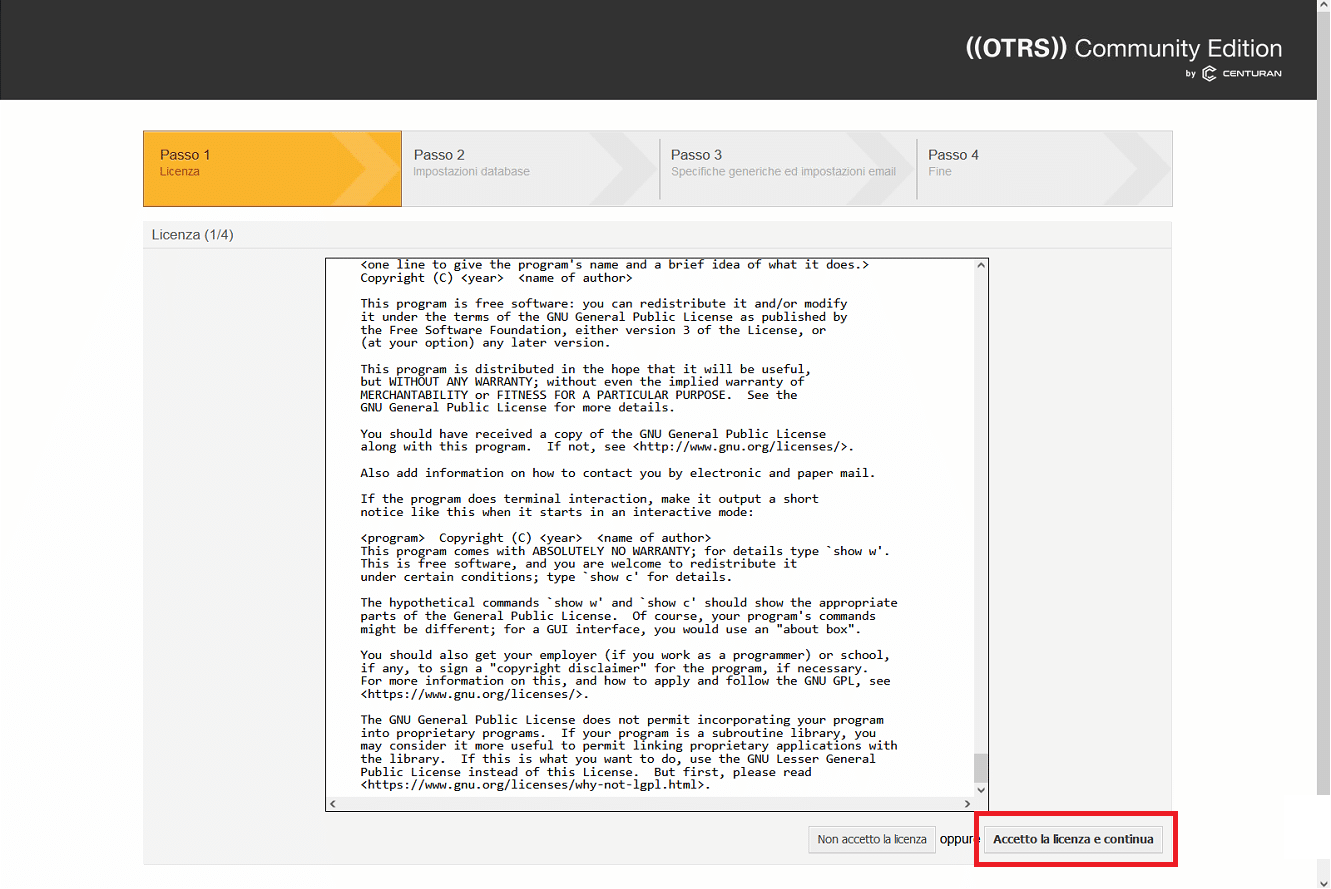Viewport: 1331px width, 889px height.
Task: Select the Passo 3 Specifiche generiche step
Action: click(787, 168)
